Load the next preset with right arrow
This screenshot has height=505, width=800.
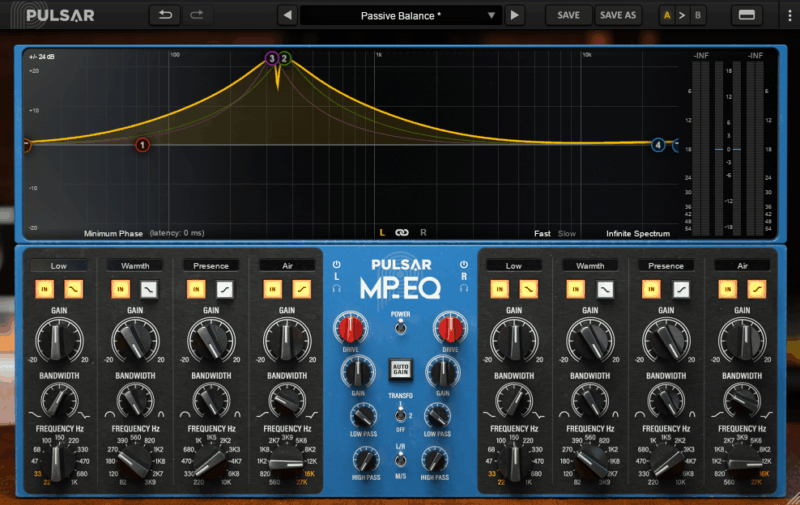pyautogui.click(x=514, y=15)
